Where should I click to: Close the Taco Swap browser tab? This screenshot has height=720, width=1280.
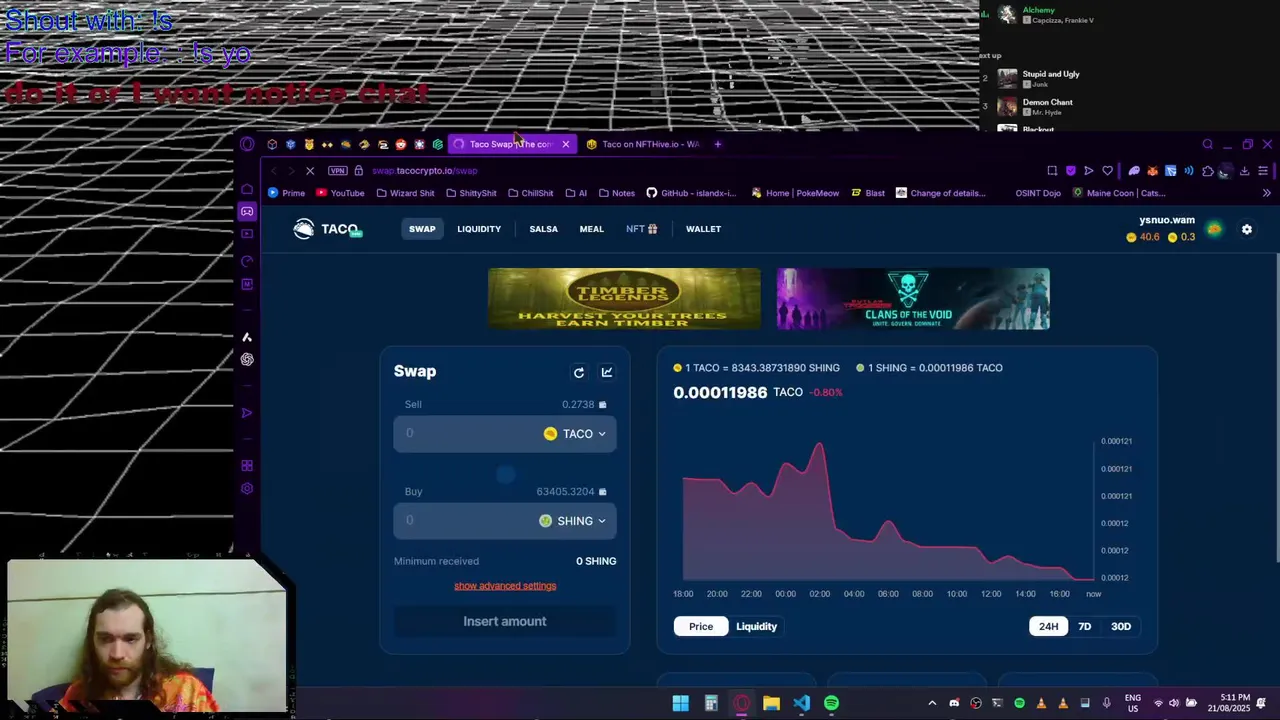[565, 144]
